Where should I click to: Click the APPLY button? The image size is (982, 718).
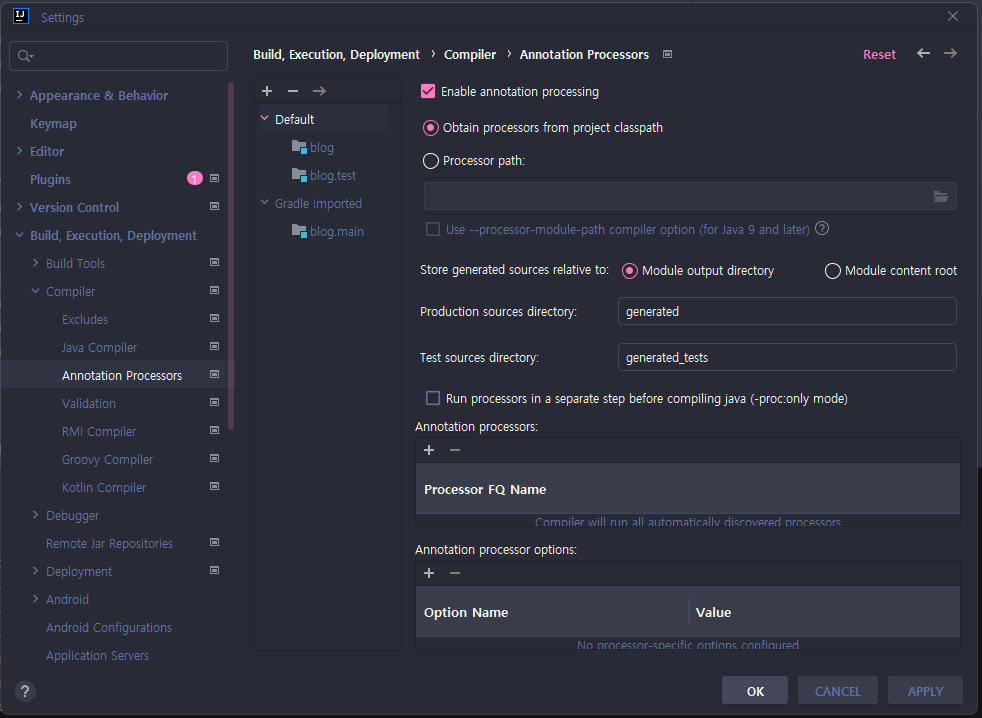tap(925, 690)
